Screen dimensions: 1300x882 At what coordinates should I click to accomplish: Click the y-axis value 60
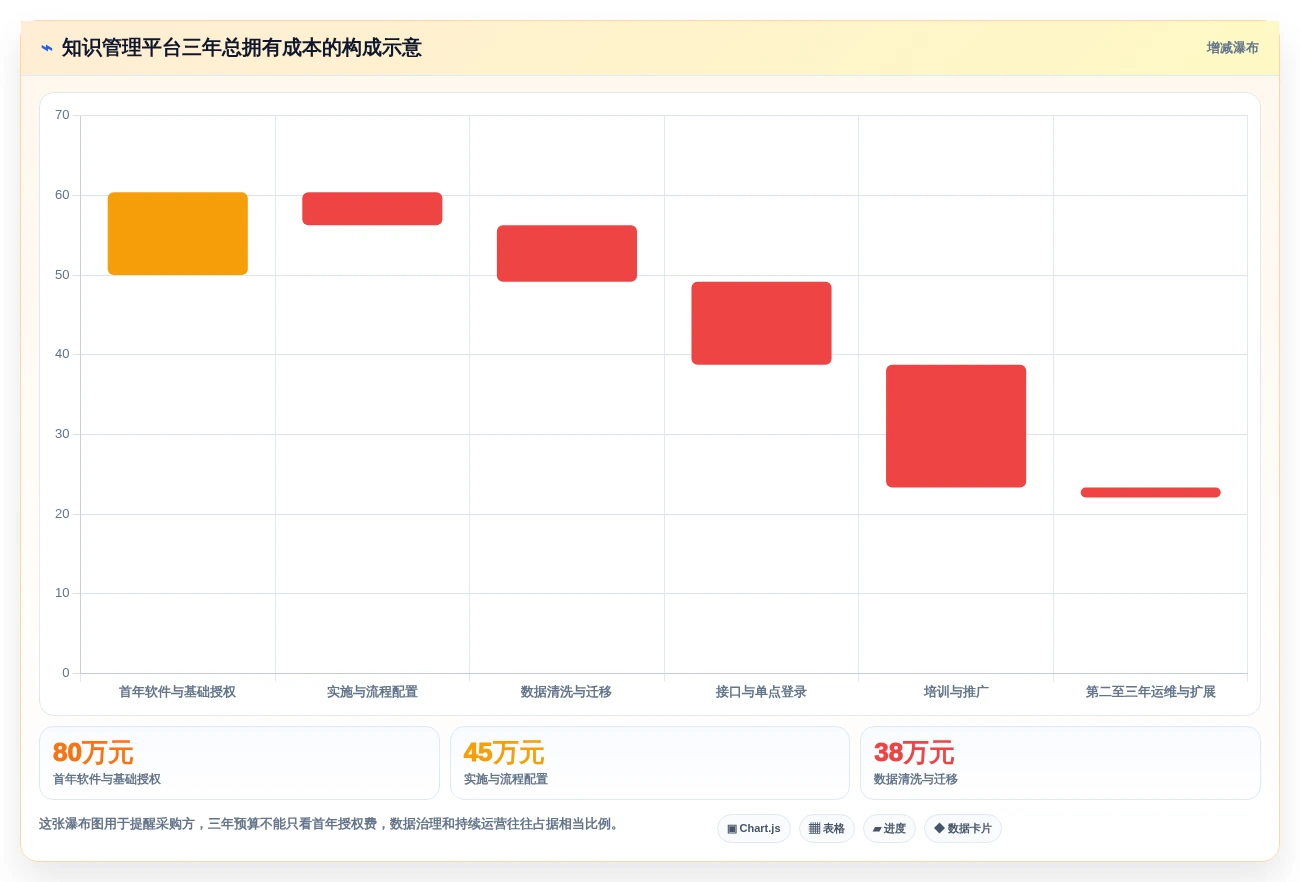pyautogui.click(x=62, y=195)
